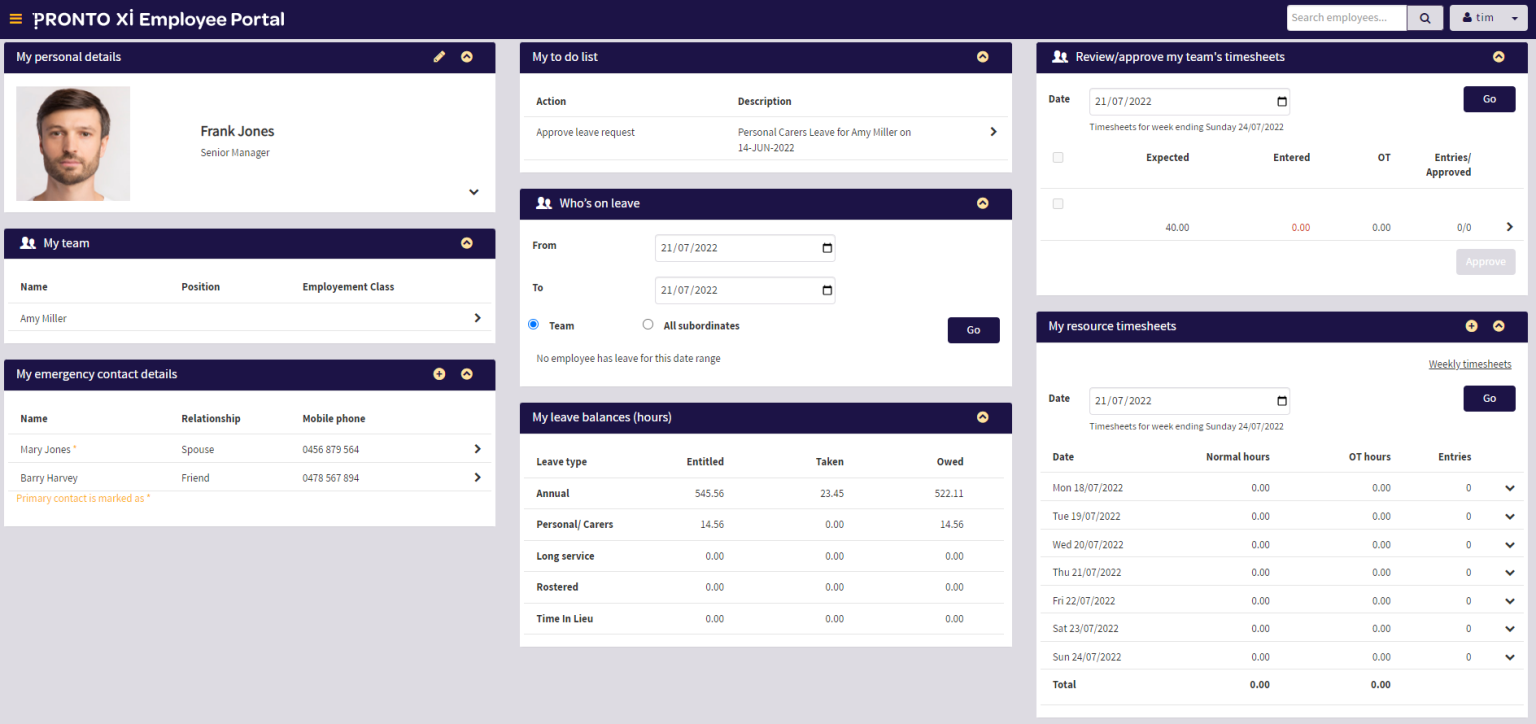Click the edit pencil on My personal details
The image size is (1536, 724).
439,57
